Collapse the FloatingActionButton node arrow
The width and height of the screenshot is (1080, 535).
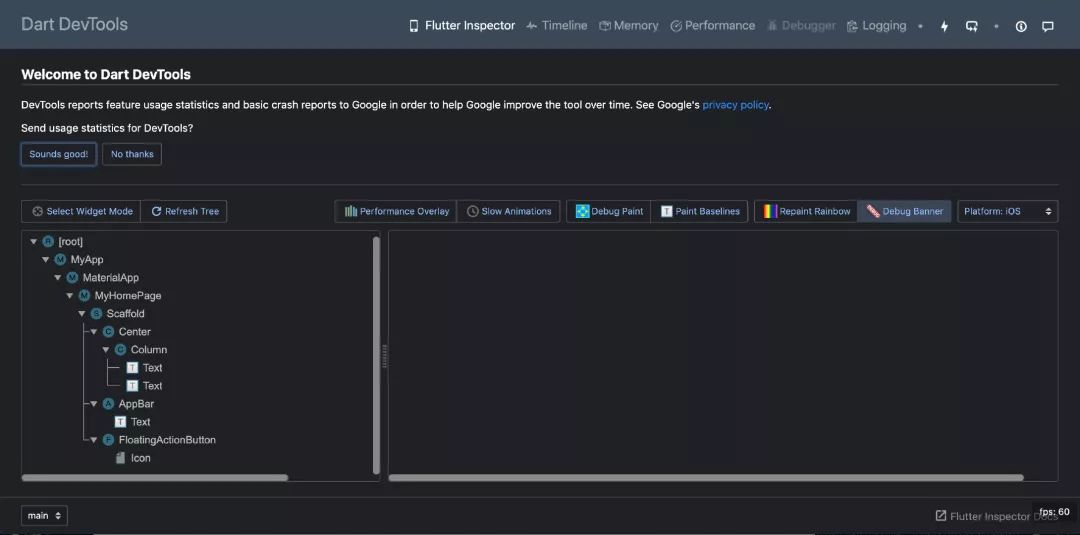(94, 439)
